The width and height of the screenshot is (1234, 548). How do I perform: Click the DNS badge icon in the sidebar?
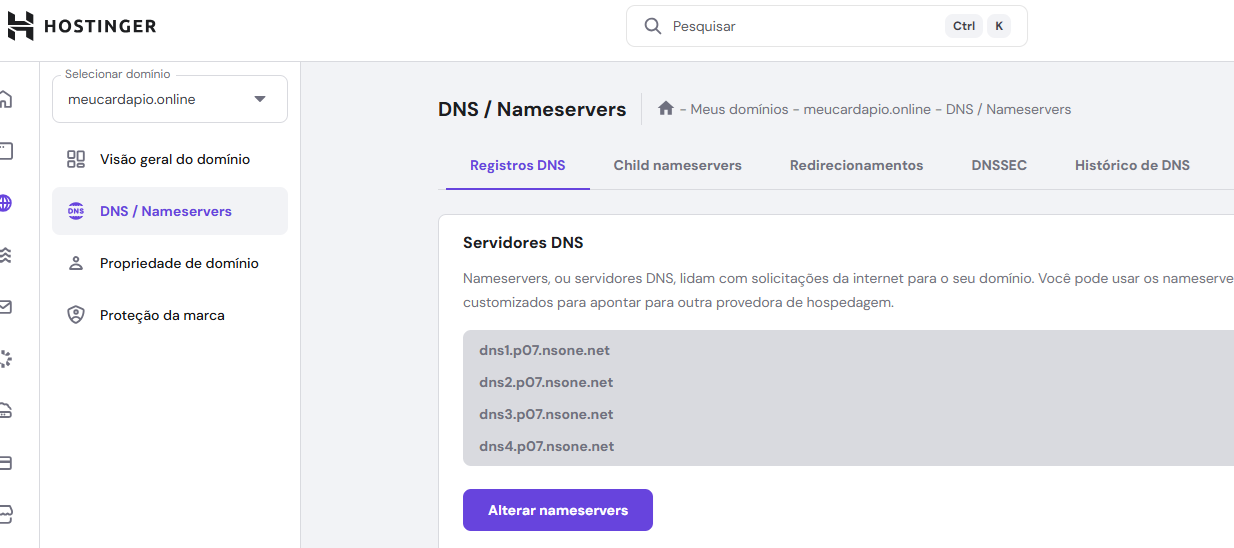(x=76, y=211)
